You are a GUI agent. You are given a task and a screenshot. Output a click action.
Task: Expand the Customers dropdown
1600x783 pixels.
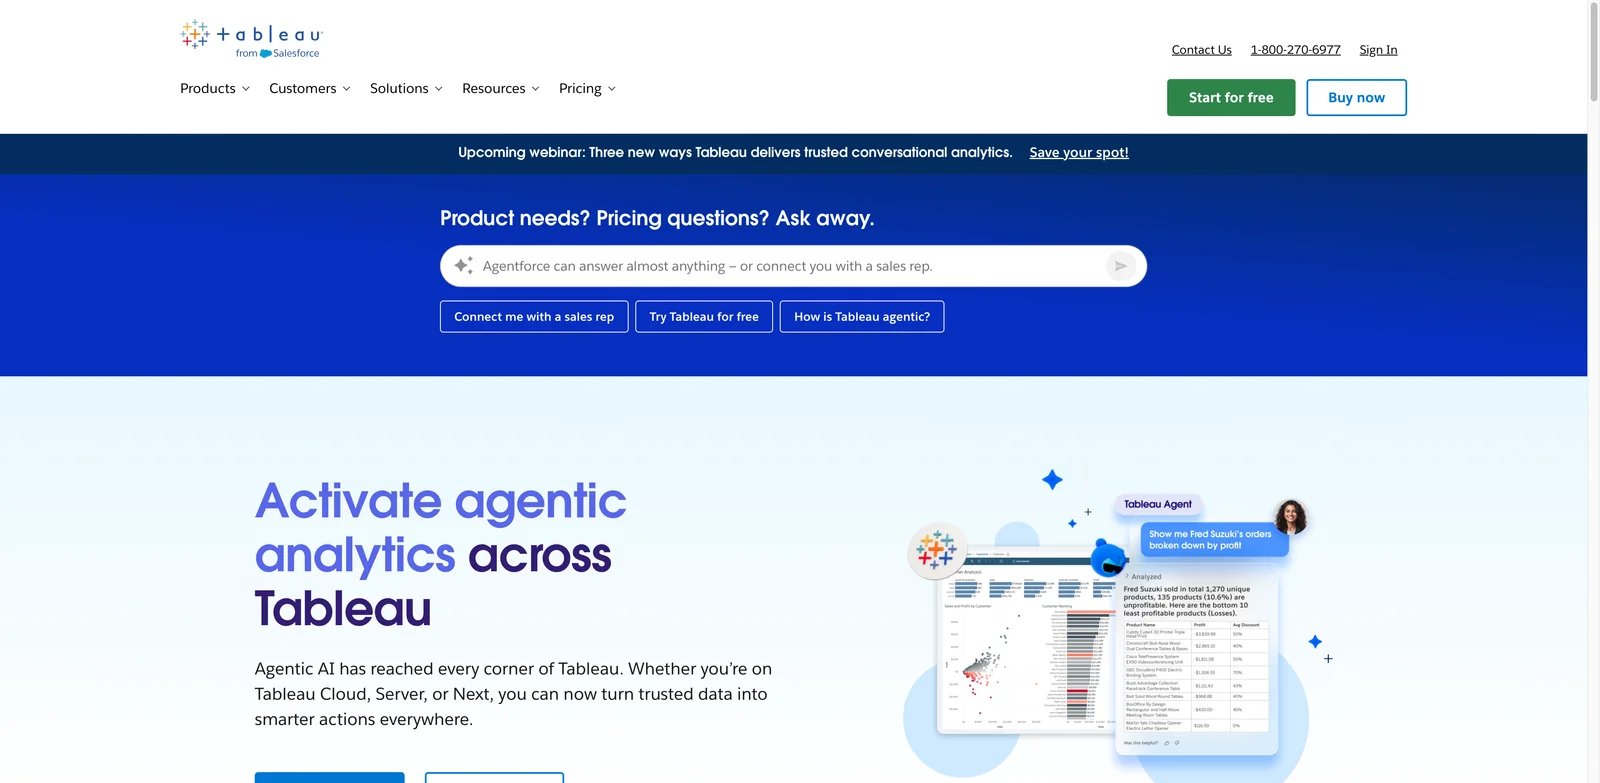pyautogui.click(x=310, y=89)
